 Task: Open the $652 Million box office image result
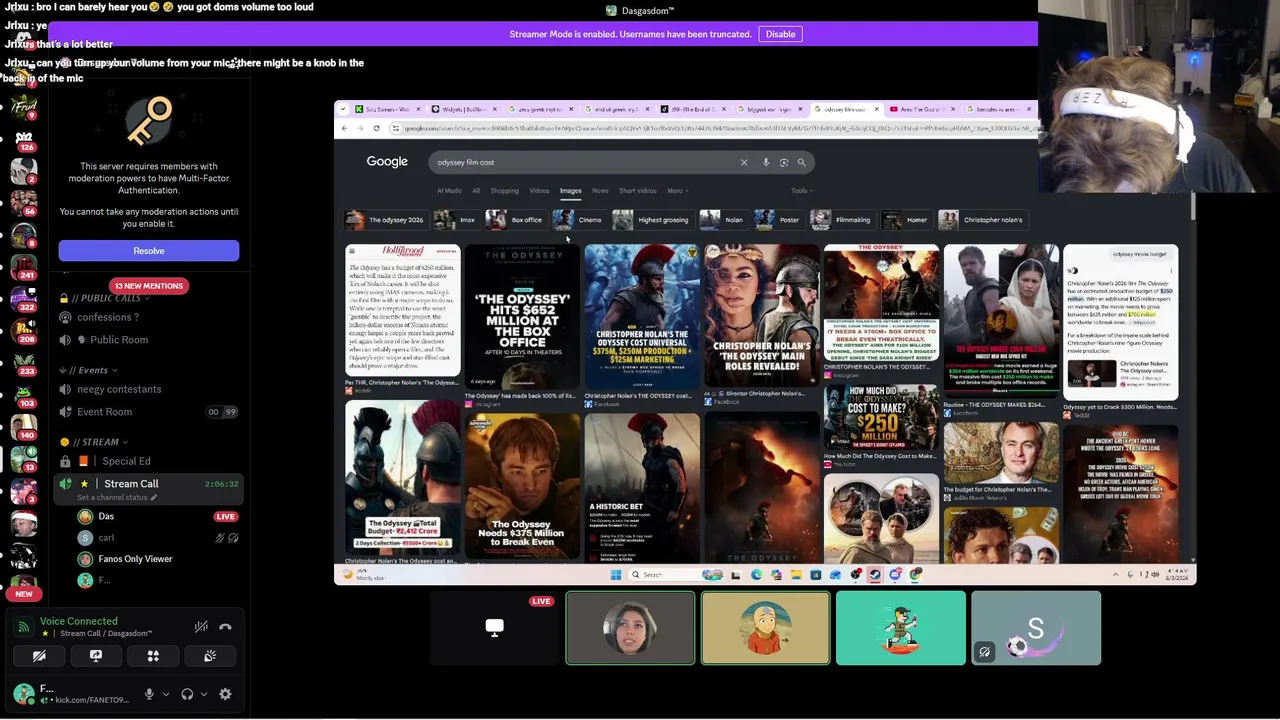pos(522,316)
